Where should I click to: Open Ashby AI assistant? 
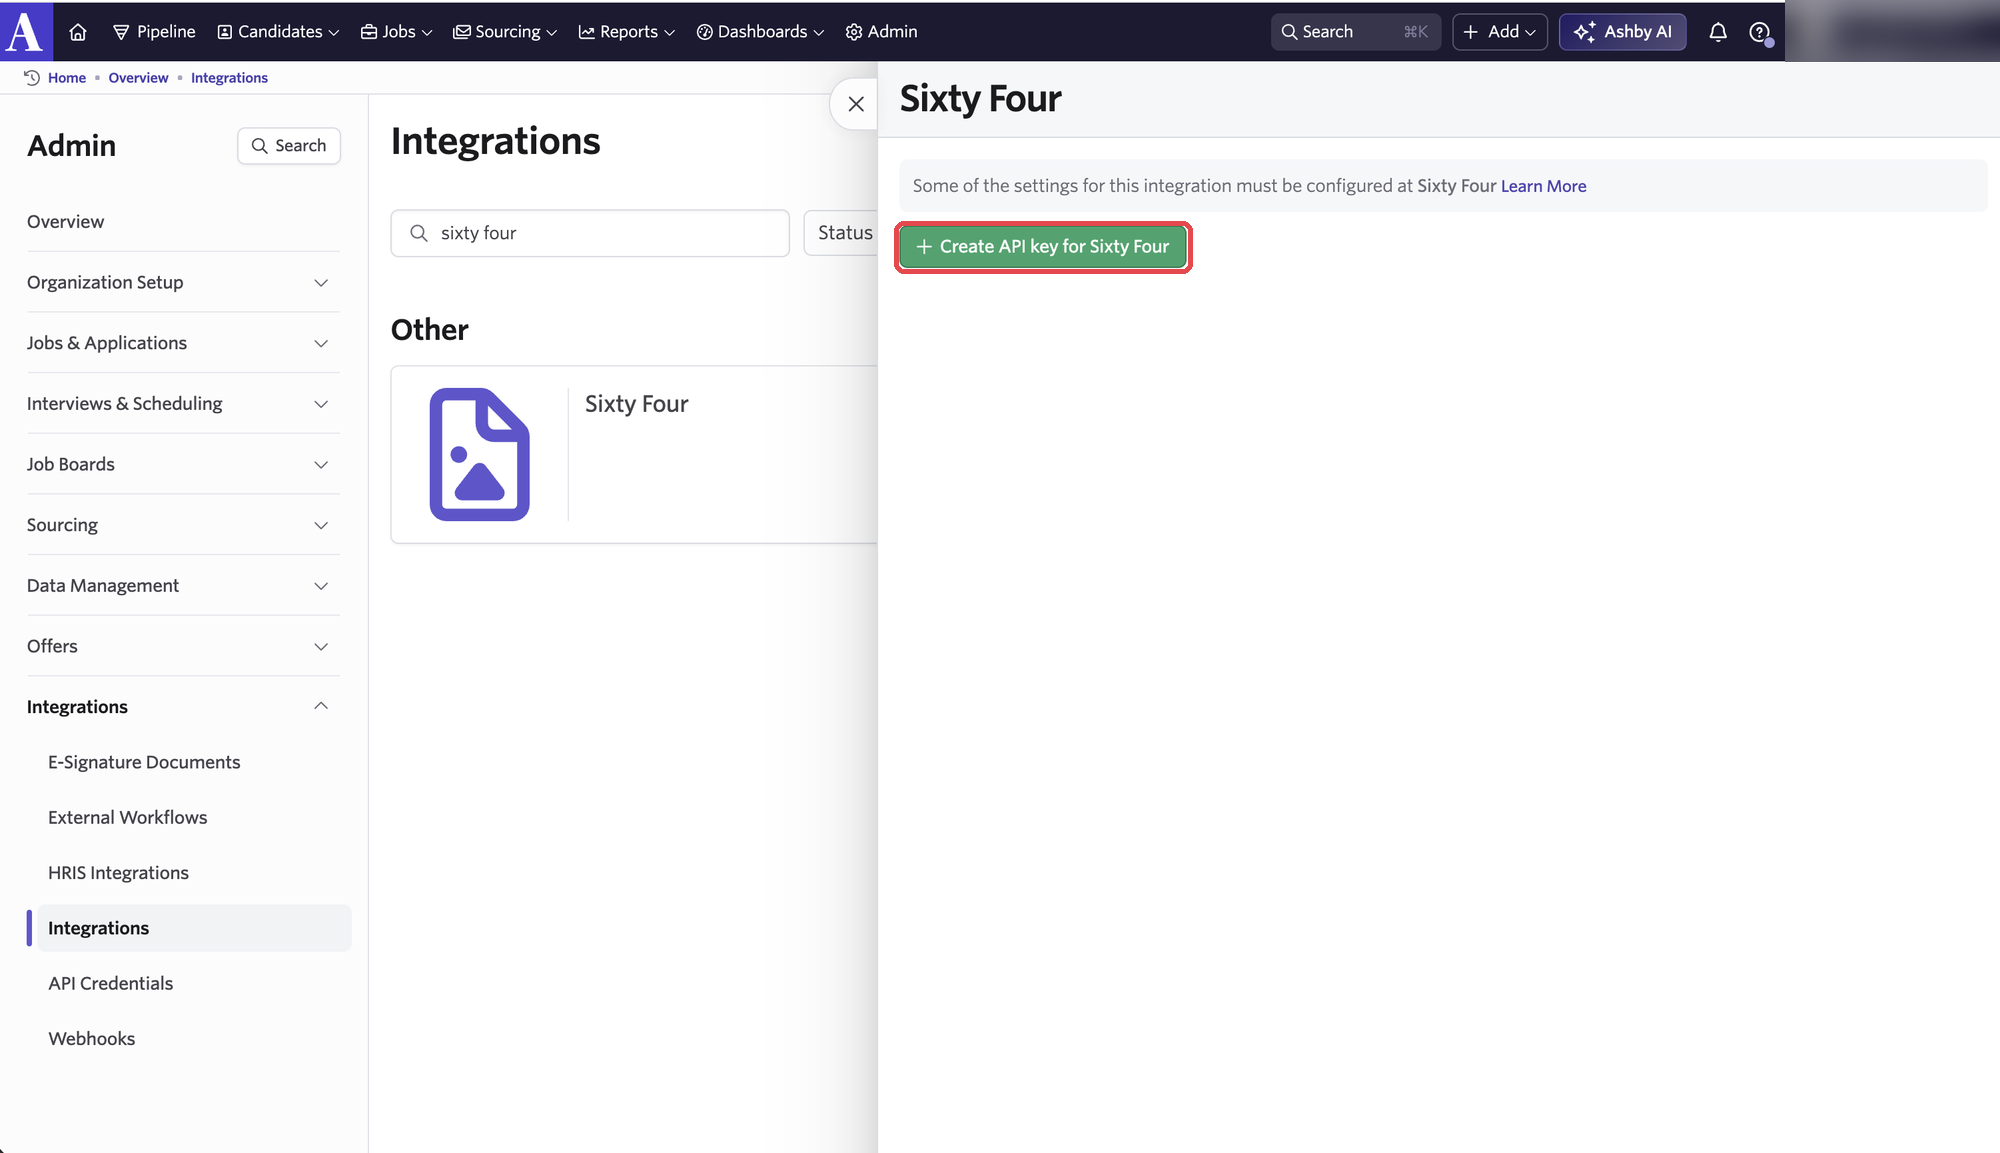(x=1623, y=32)
